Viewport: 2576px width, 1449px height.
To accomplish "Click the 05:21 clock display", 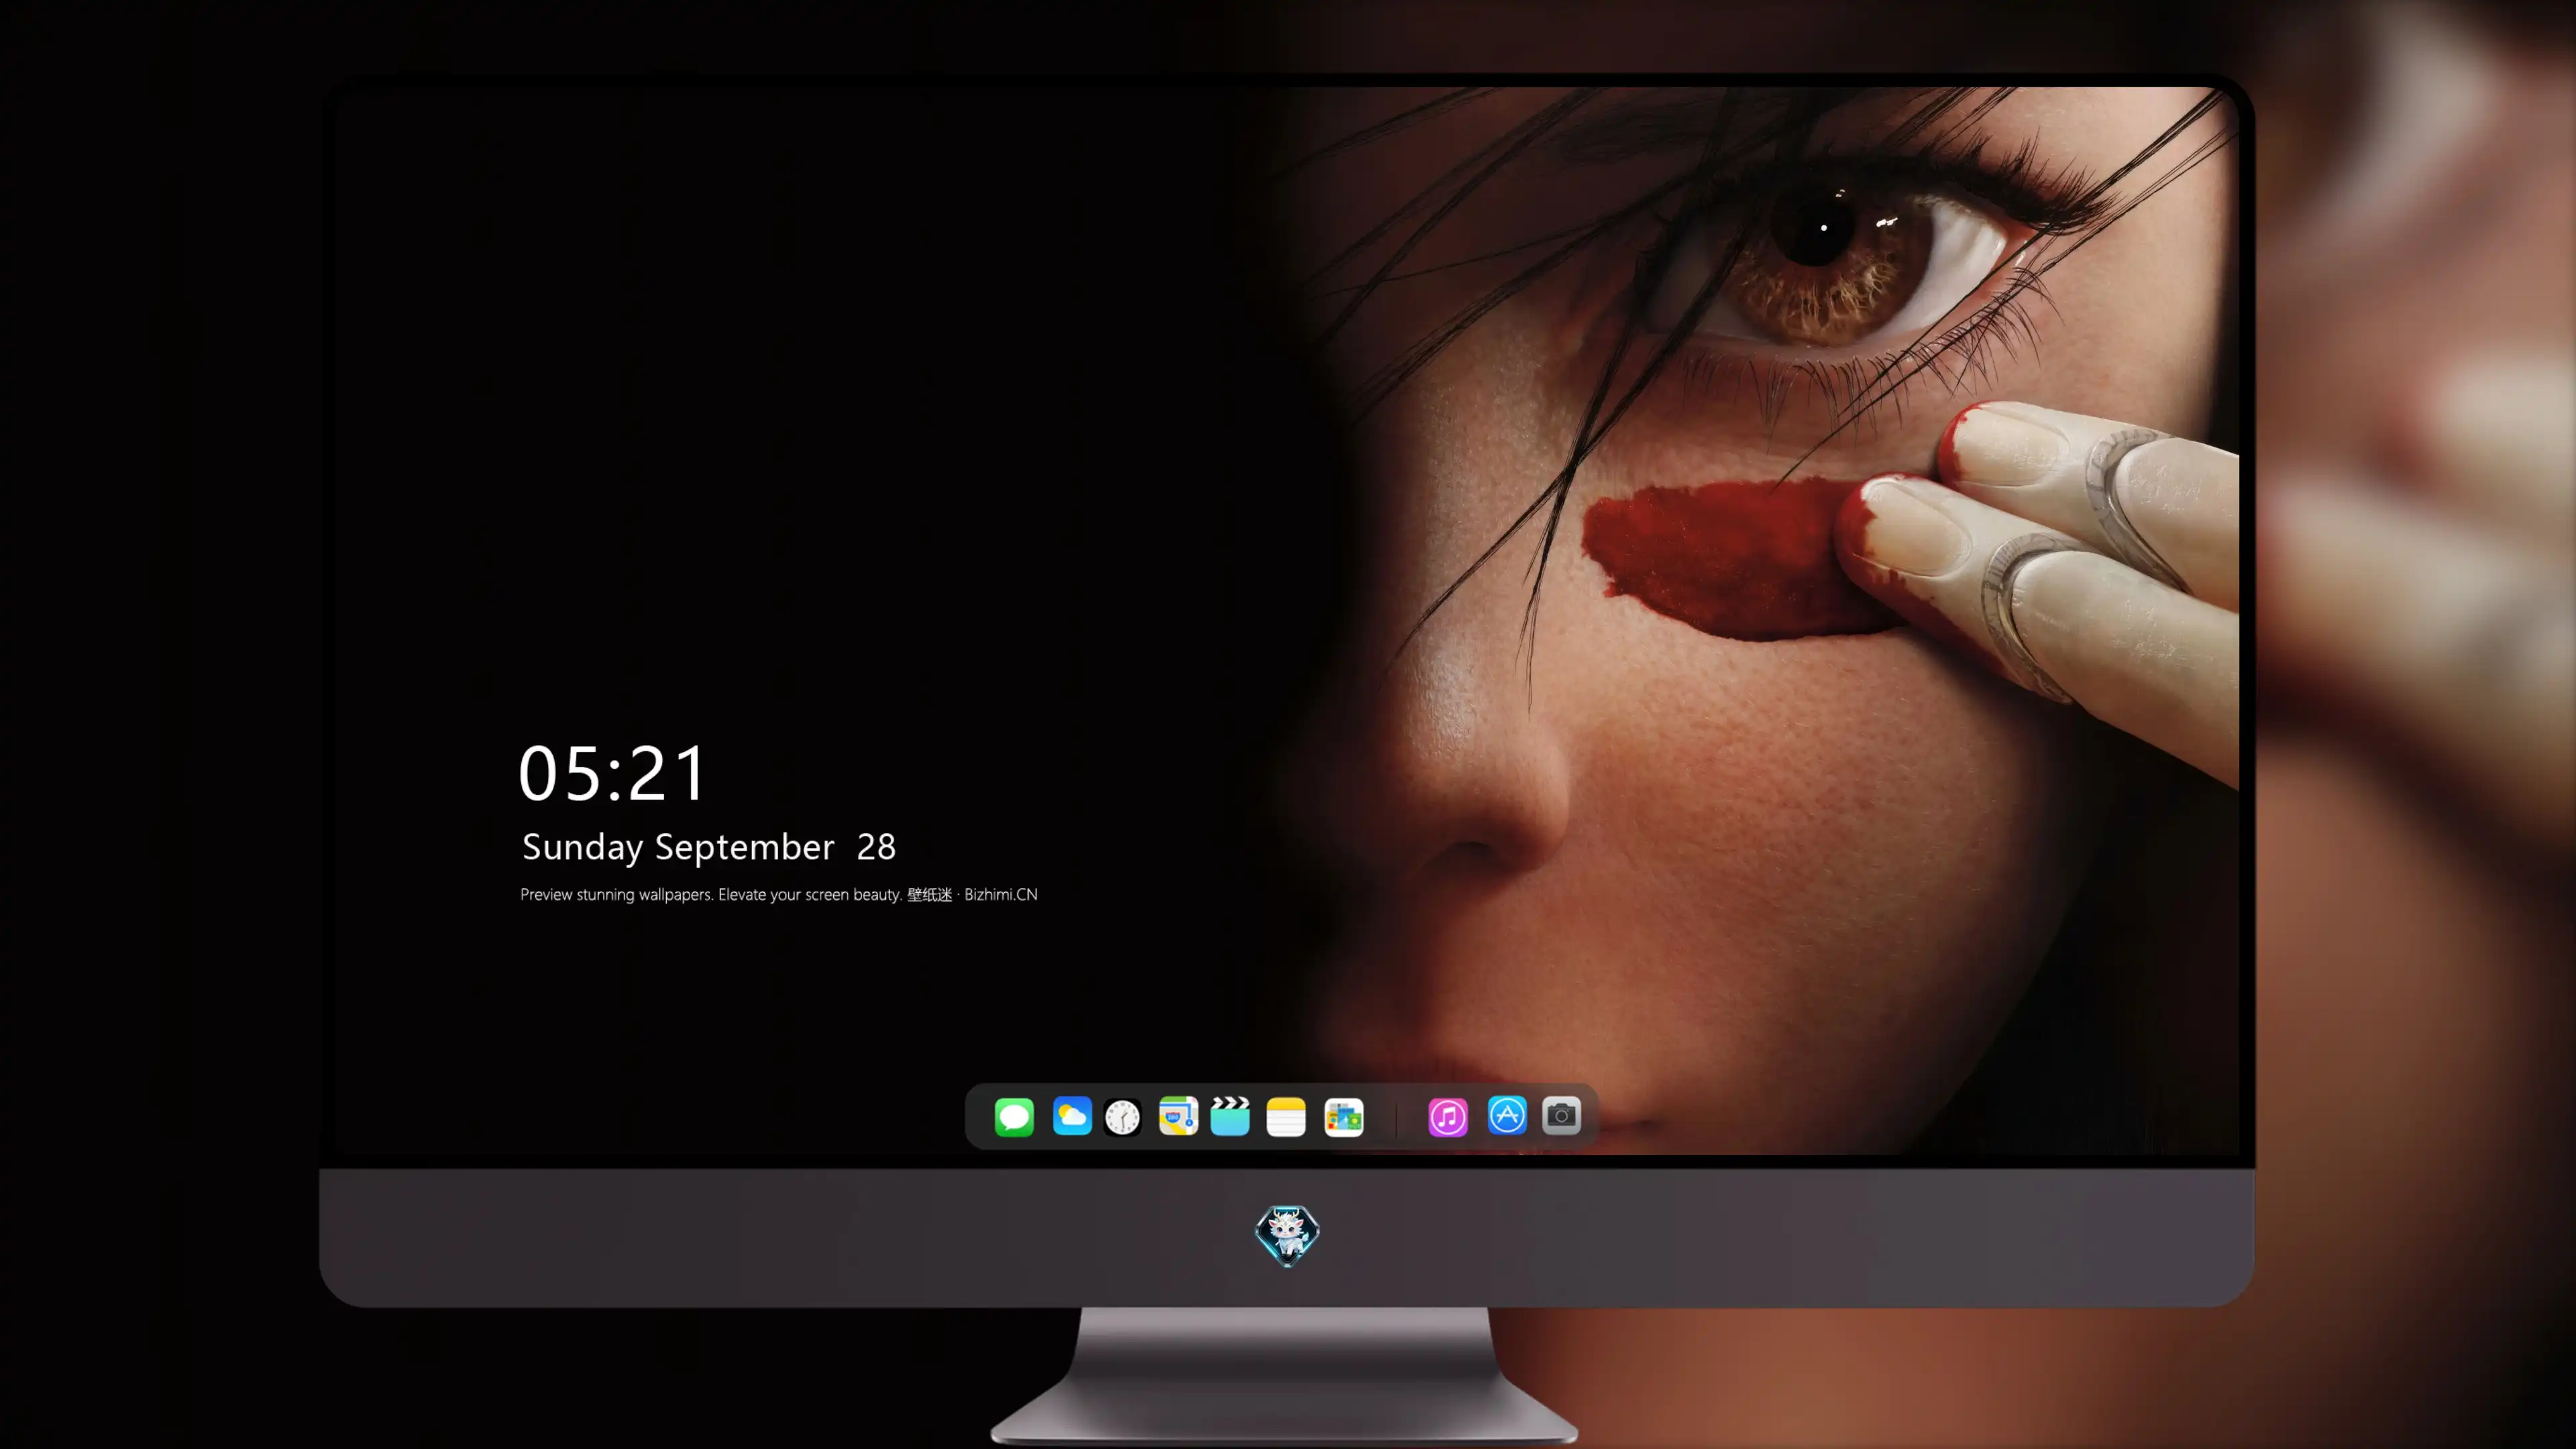I will [x=613, y=773].
